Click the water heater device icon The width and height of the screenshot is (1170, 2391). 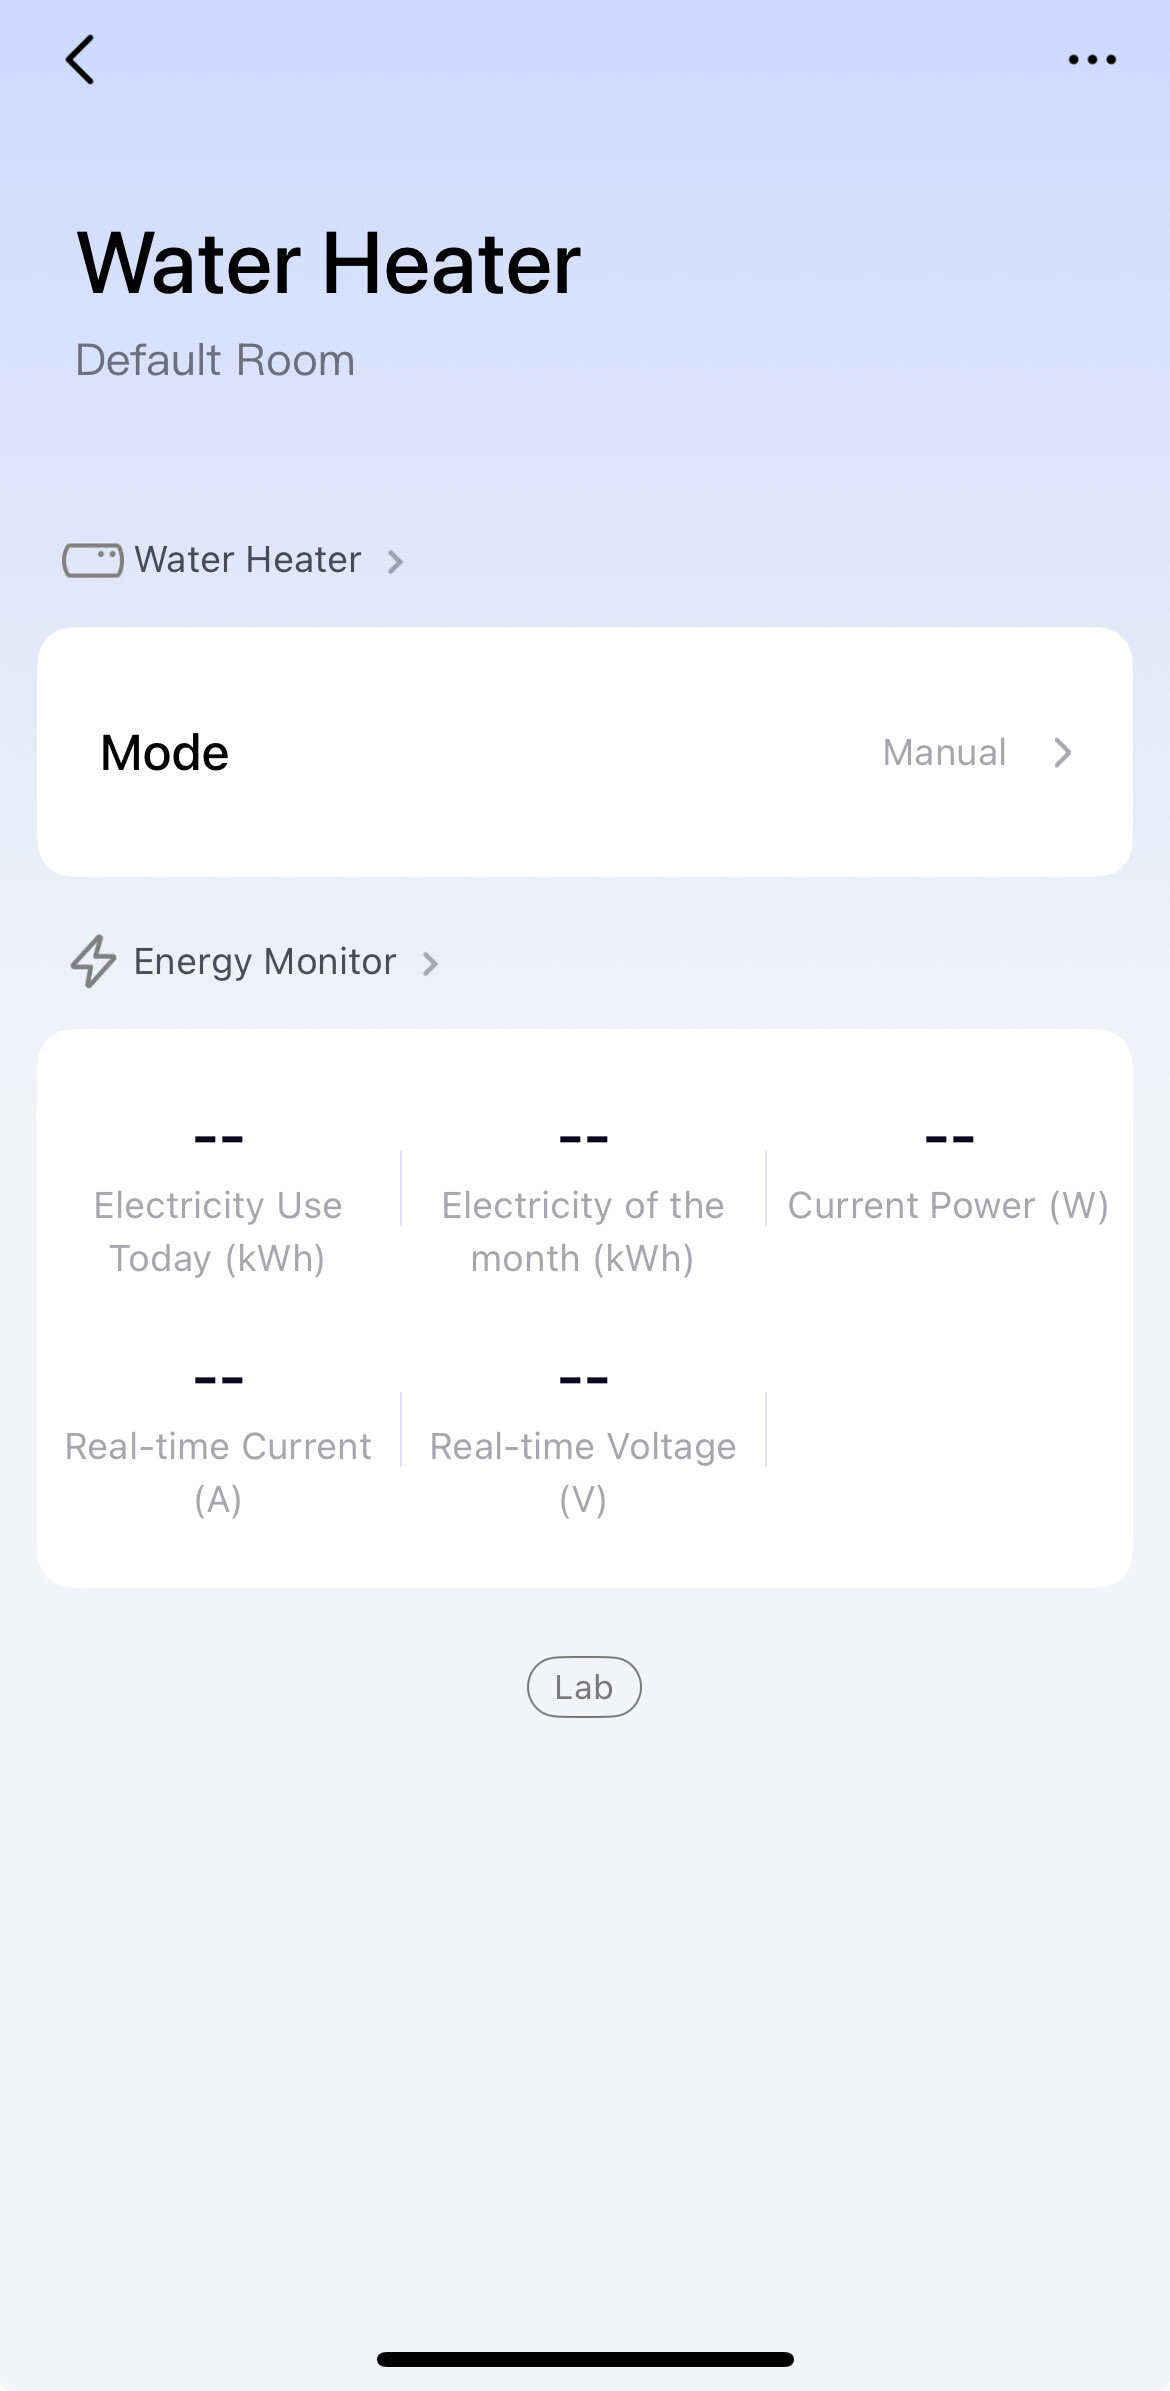click(x=93, y=560)
